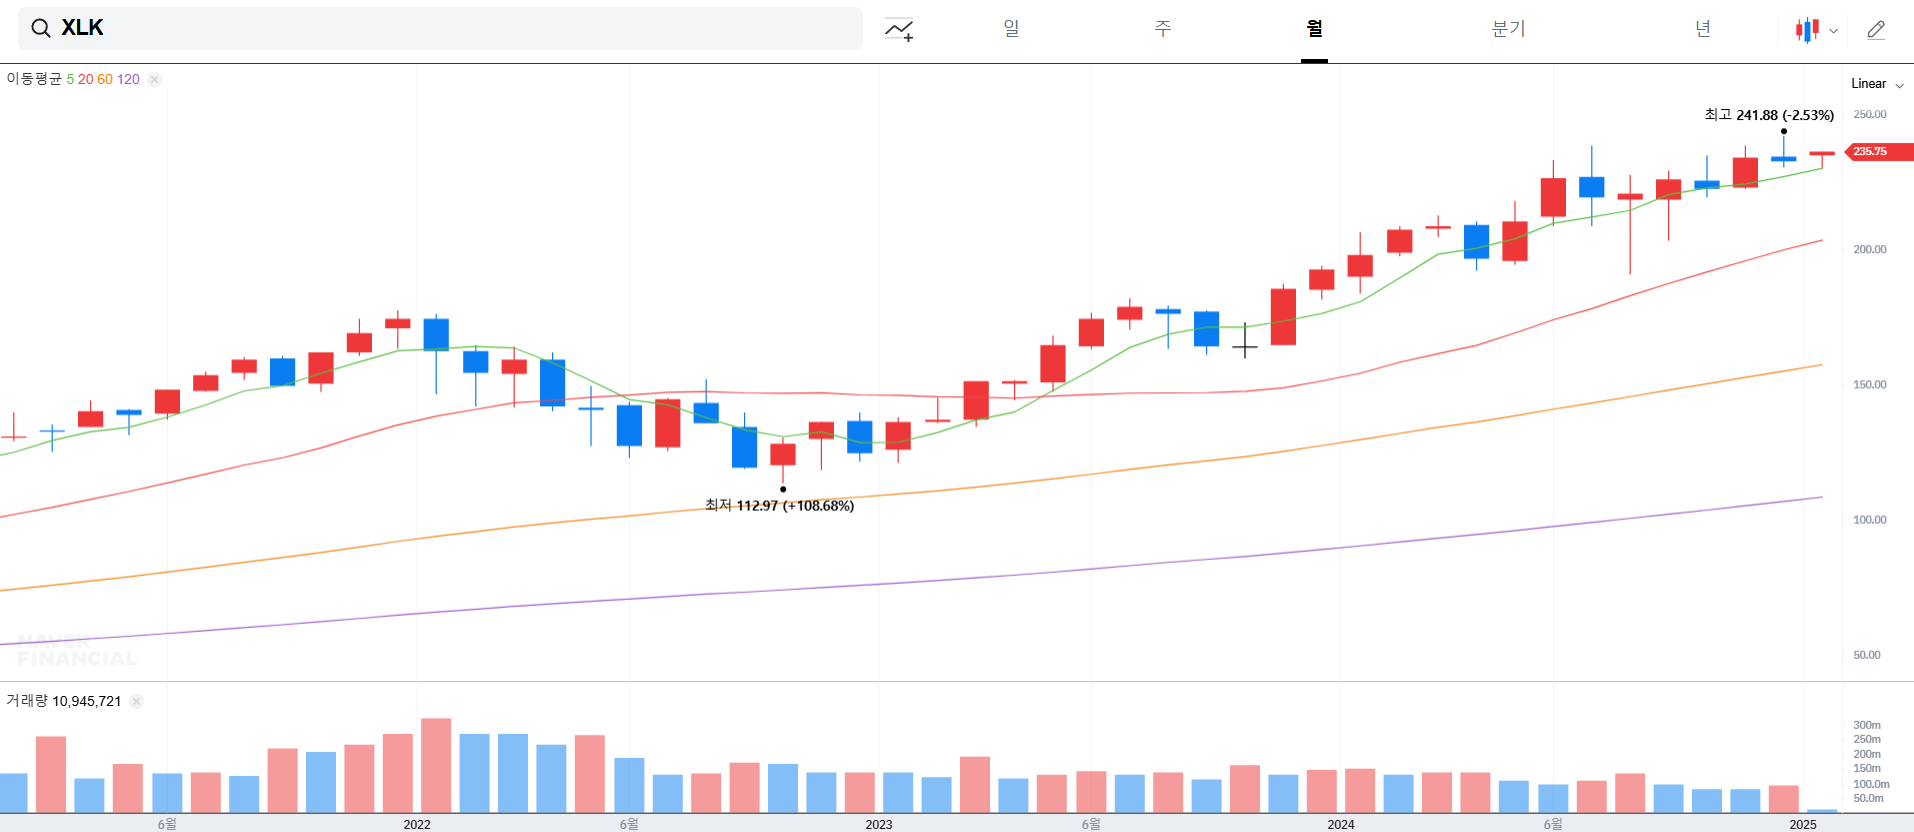
Task: Remove the moving average indicator
Action: point(154,79)
